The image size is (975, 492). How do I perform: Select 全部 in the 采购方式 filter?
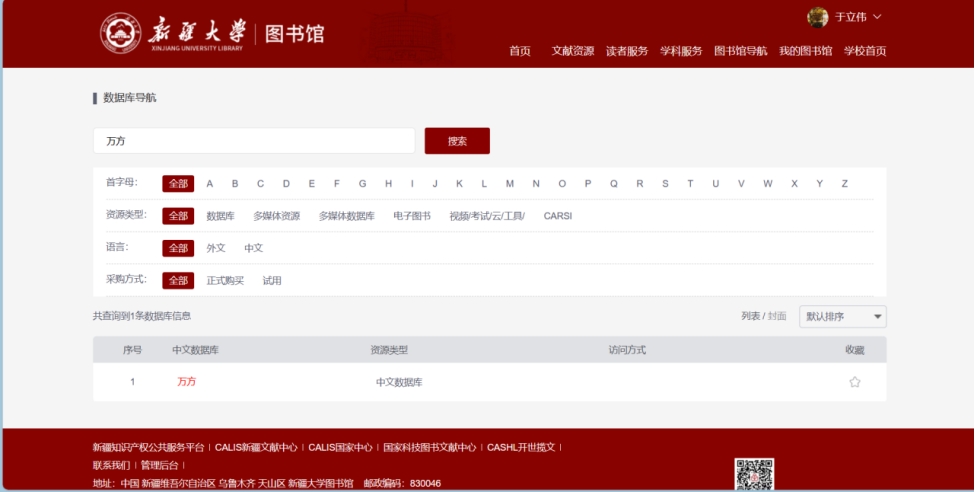click(178, 281)
